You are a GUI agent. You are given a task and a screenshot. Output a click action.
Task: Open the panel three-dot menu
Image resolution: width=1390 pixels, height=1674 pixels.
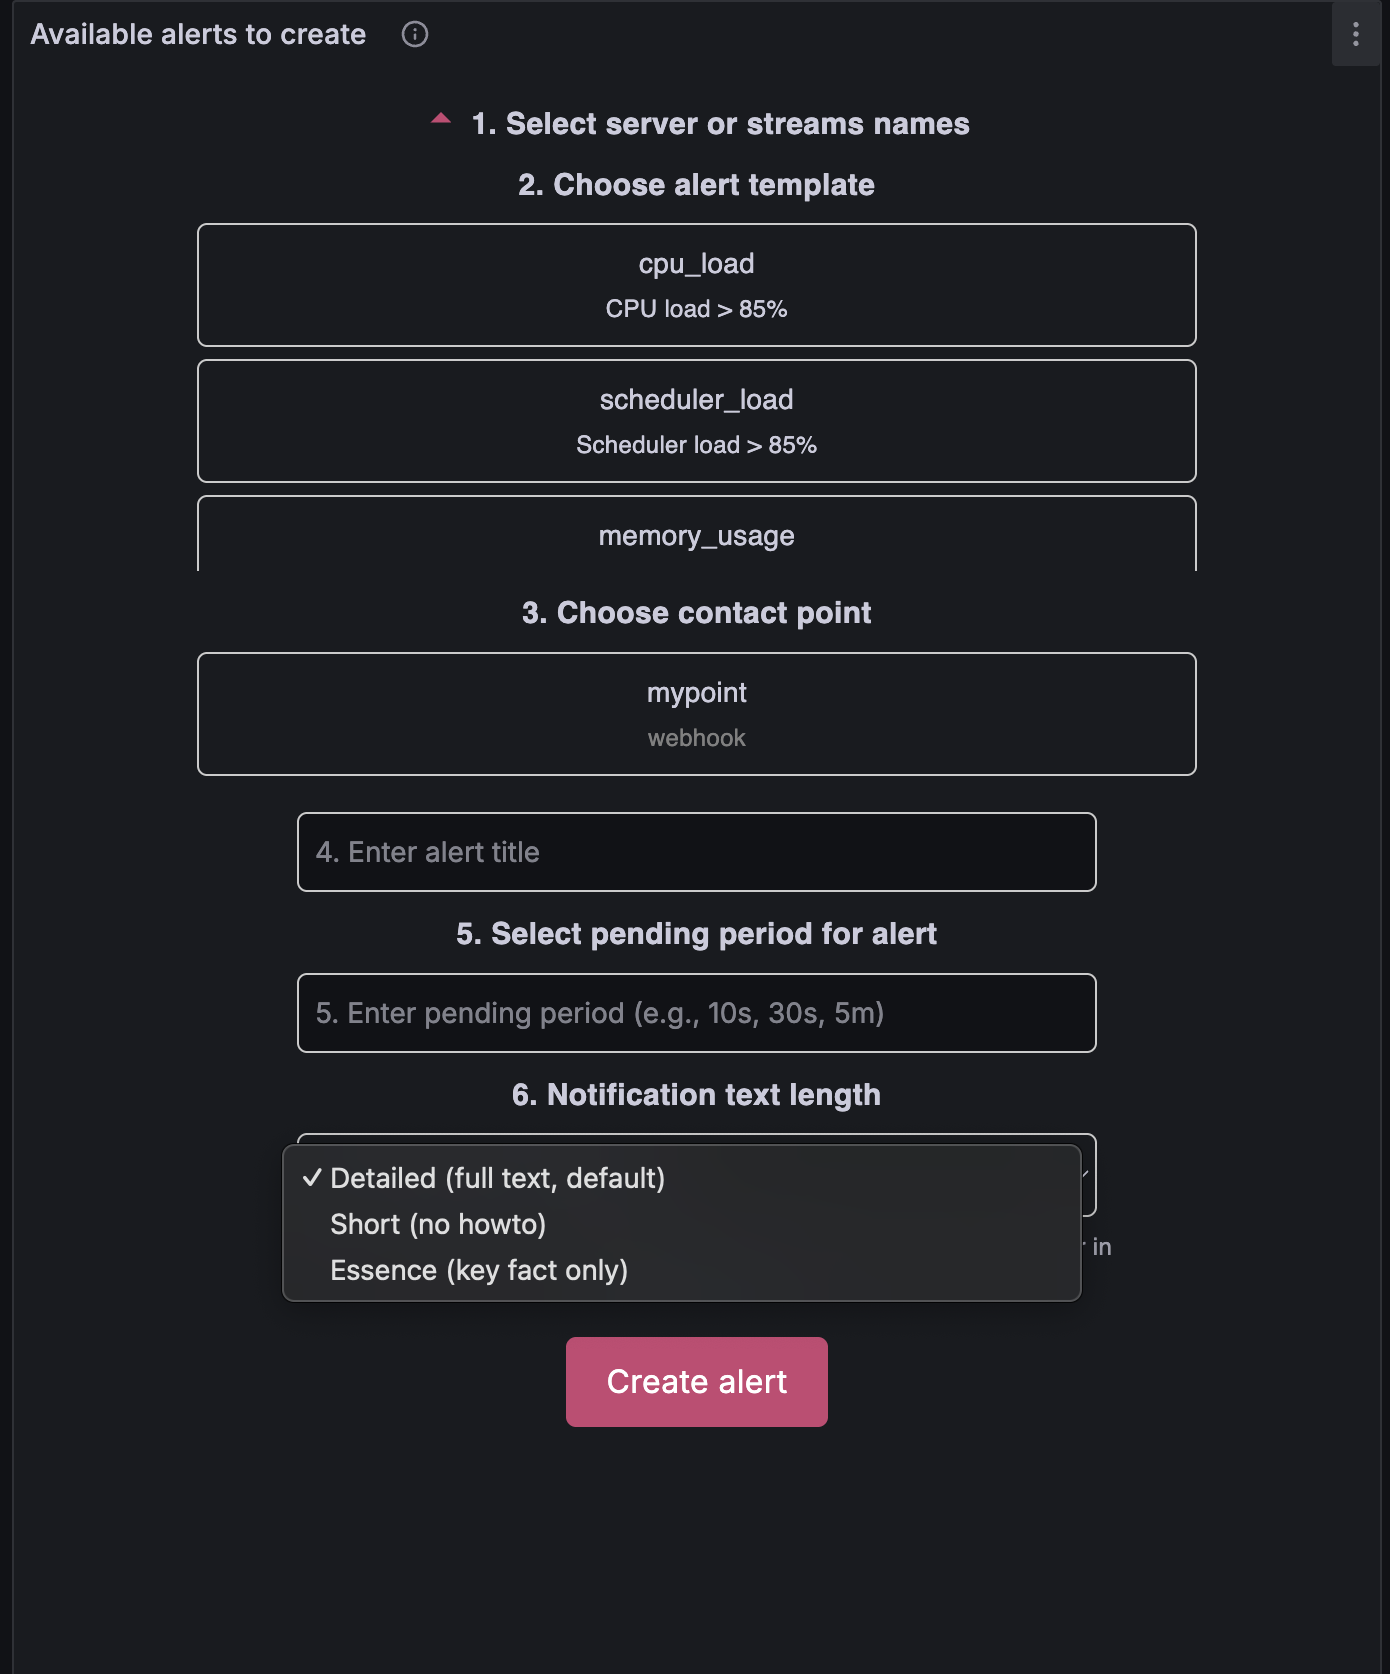pos(1355,34)
